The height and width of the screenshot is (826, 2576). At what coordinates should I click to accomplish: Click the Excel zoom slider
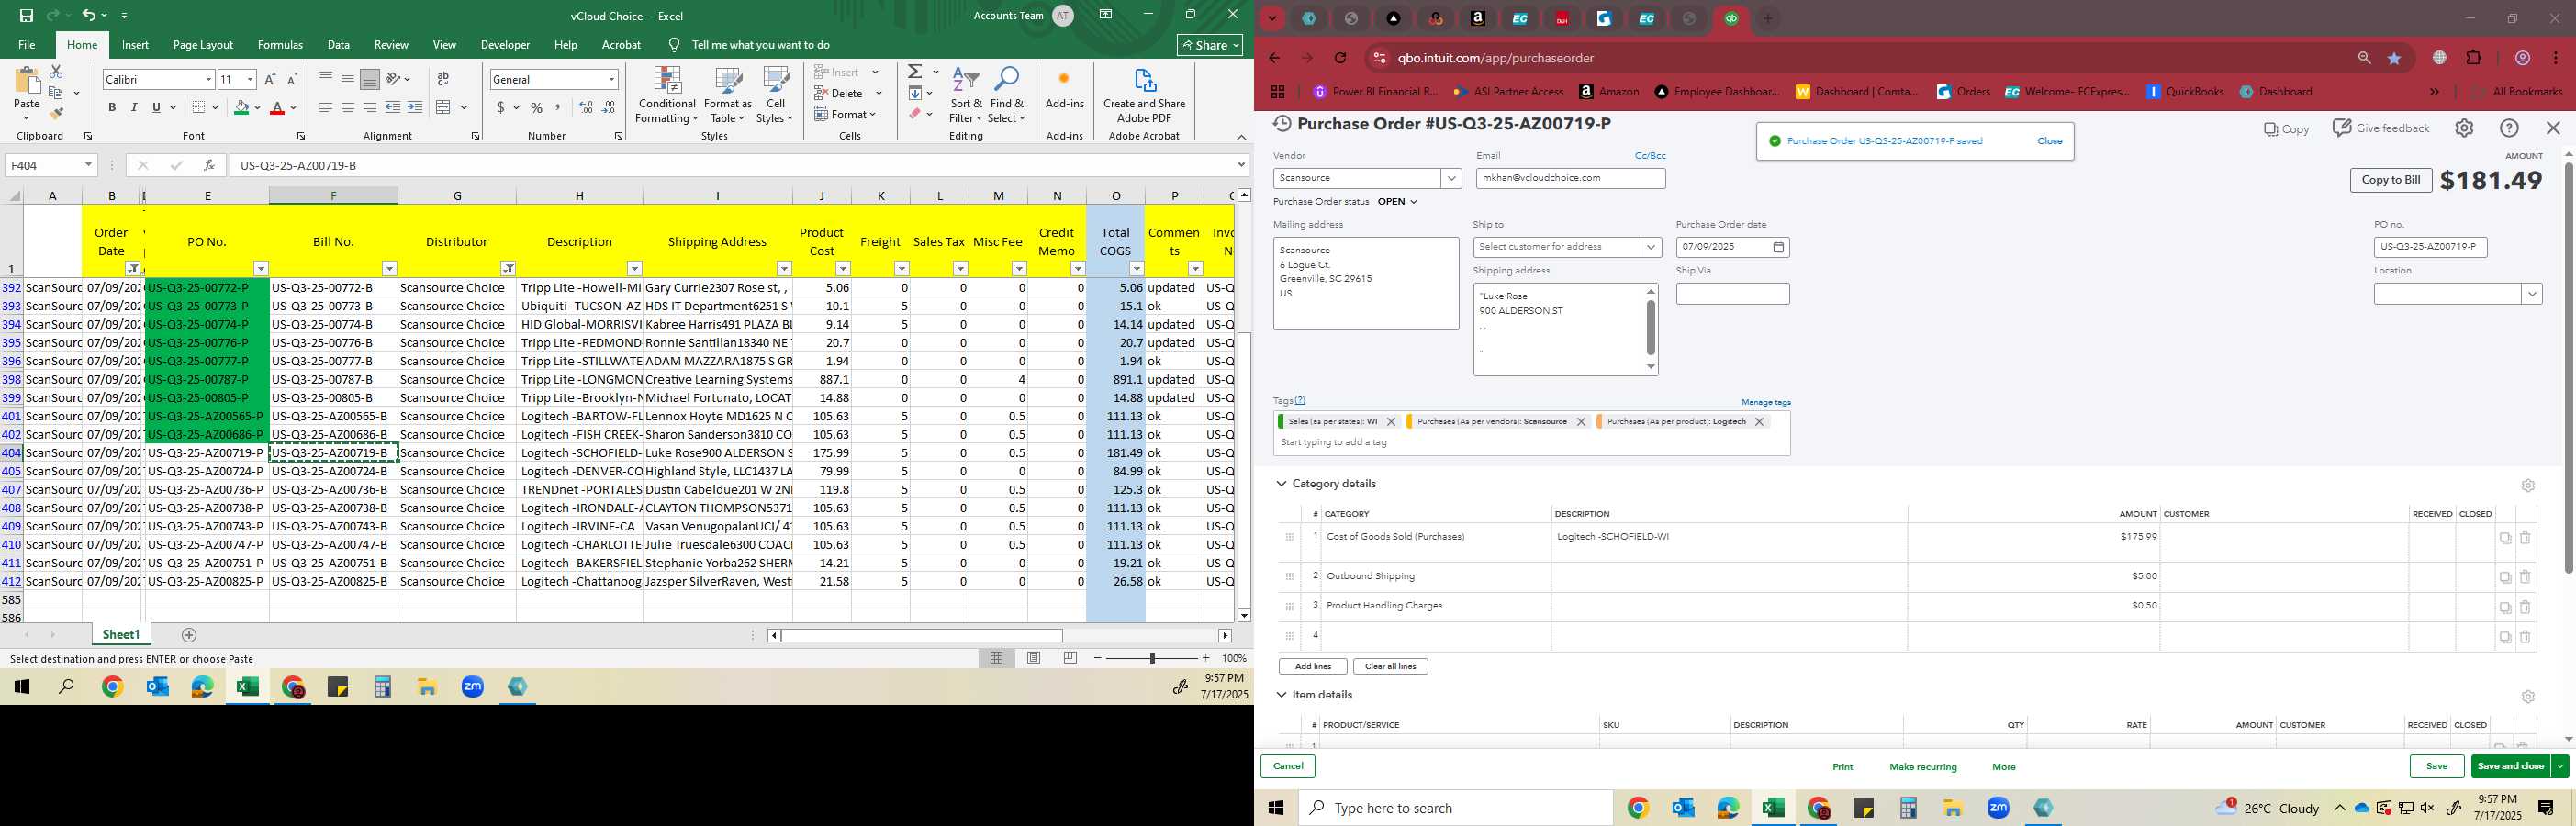(1152, 658)
